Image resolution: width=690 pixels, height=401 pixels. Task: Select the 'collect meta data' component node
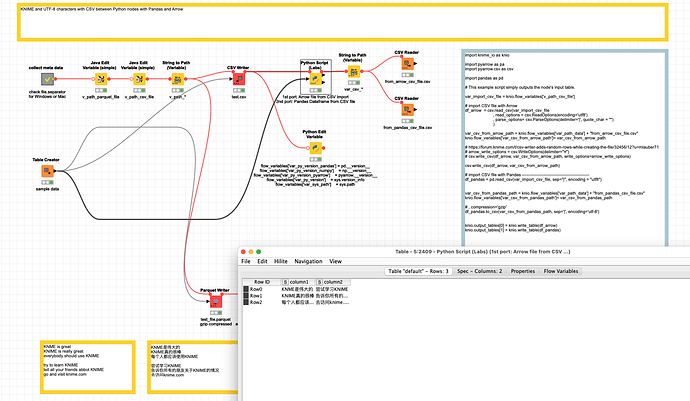pyautogui.click(x=48, y=79)
